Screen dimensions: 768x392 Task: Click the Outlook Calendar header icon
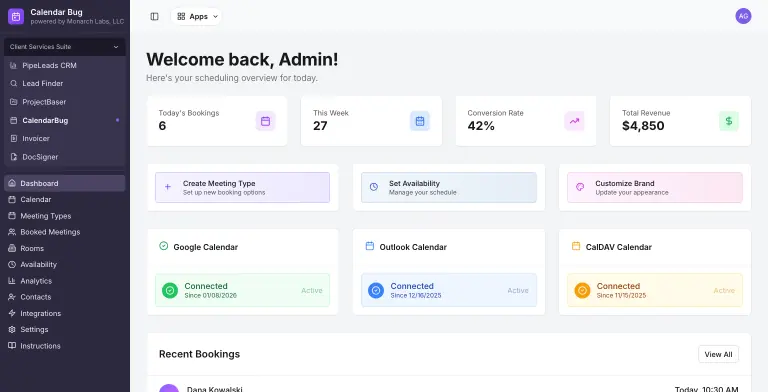pos(370,246)
